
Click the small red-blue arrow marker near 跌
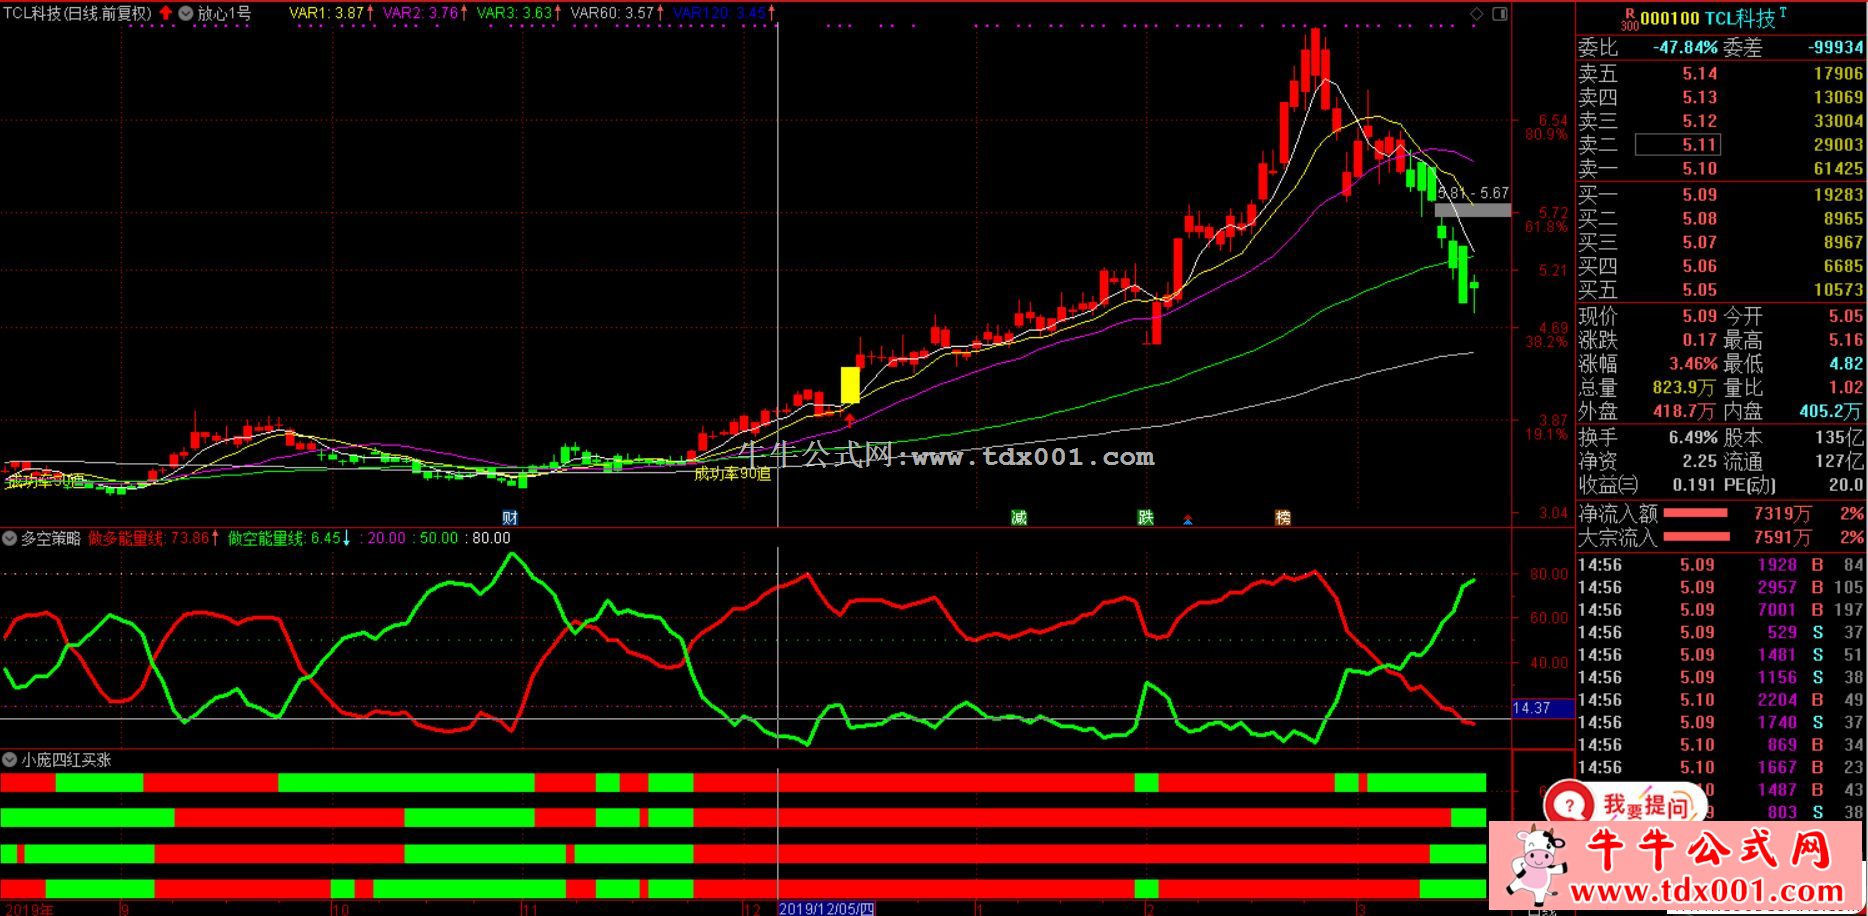tap(1188, 519)
